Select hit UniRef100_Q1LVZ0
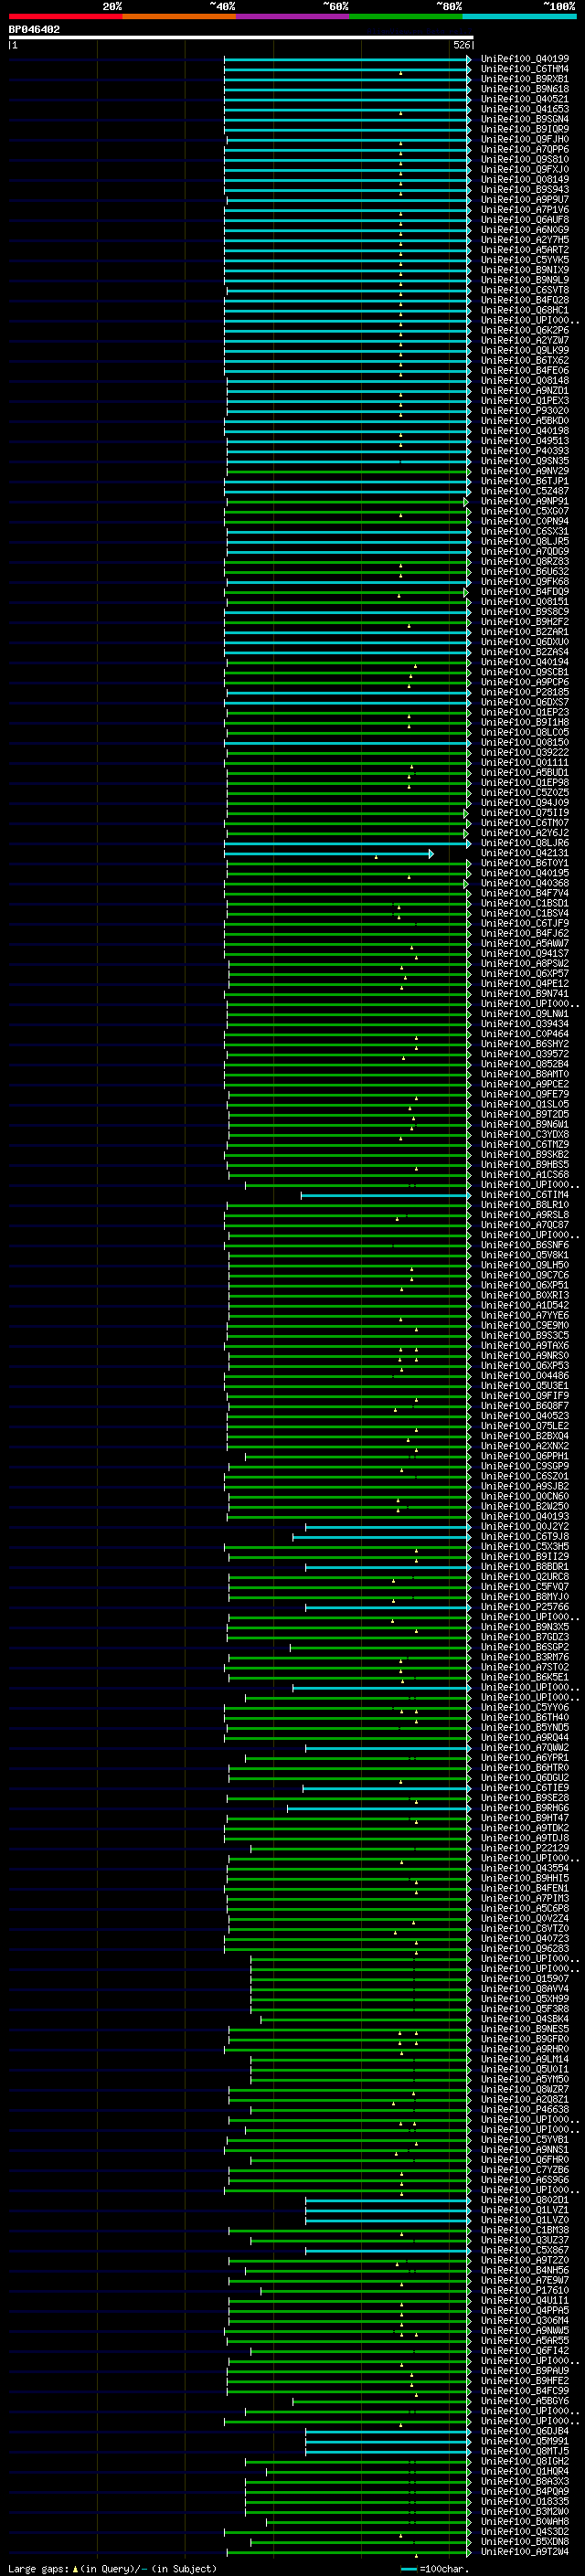 coord(525,2220)
